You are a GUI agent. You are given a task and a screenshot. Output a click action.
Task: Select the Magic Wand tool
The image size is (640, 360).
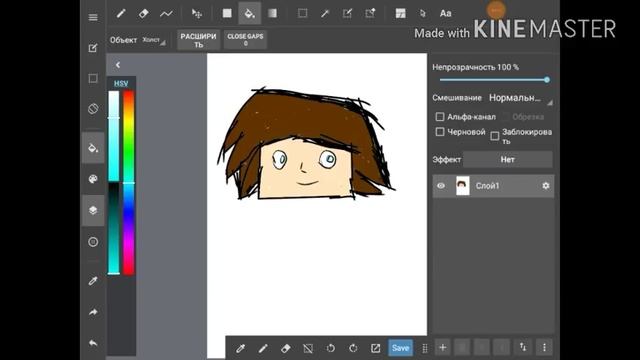(325, 13)
